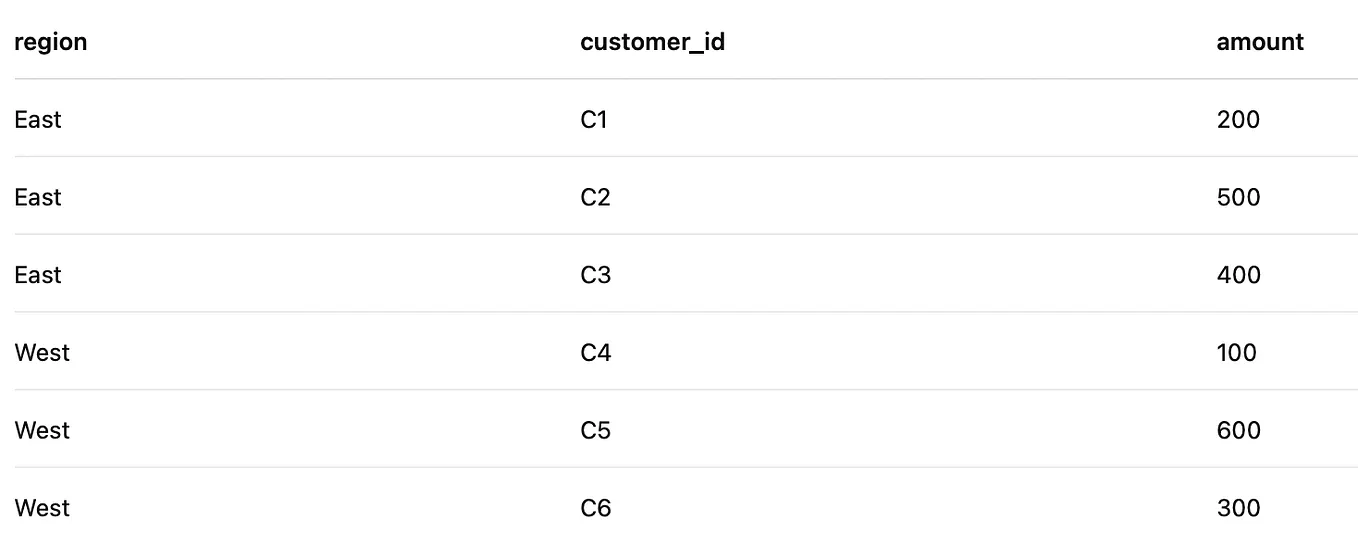The width and height of the screenshot is (1358, 559).
Task: Select the amount 300 cell
Action: pyautogui.click(x=1239, y=508)
